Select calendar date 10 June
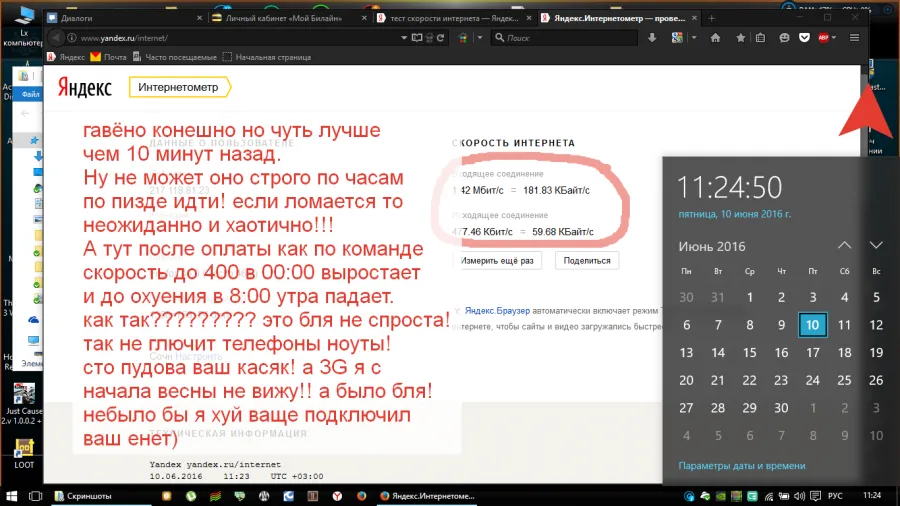The height and width of the screenshot is (506, 900). pos(813,325)
